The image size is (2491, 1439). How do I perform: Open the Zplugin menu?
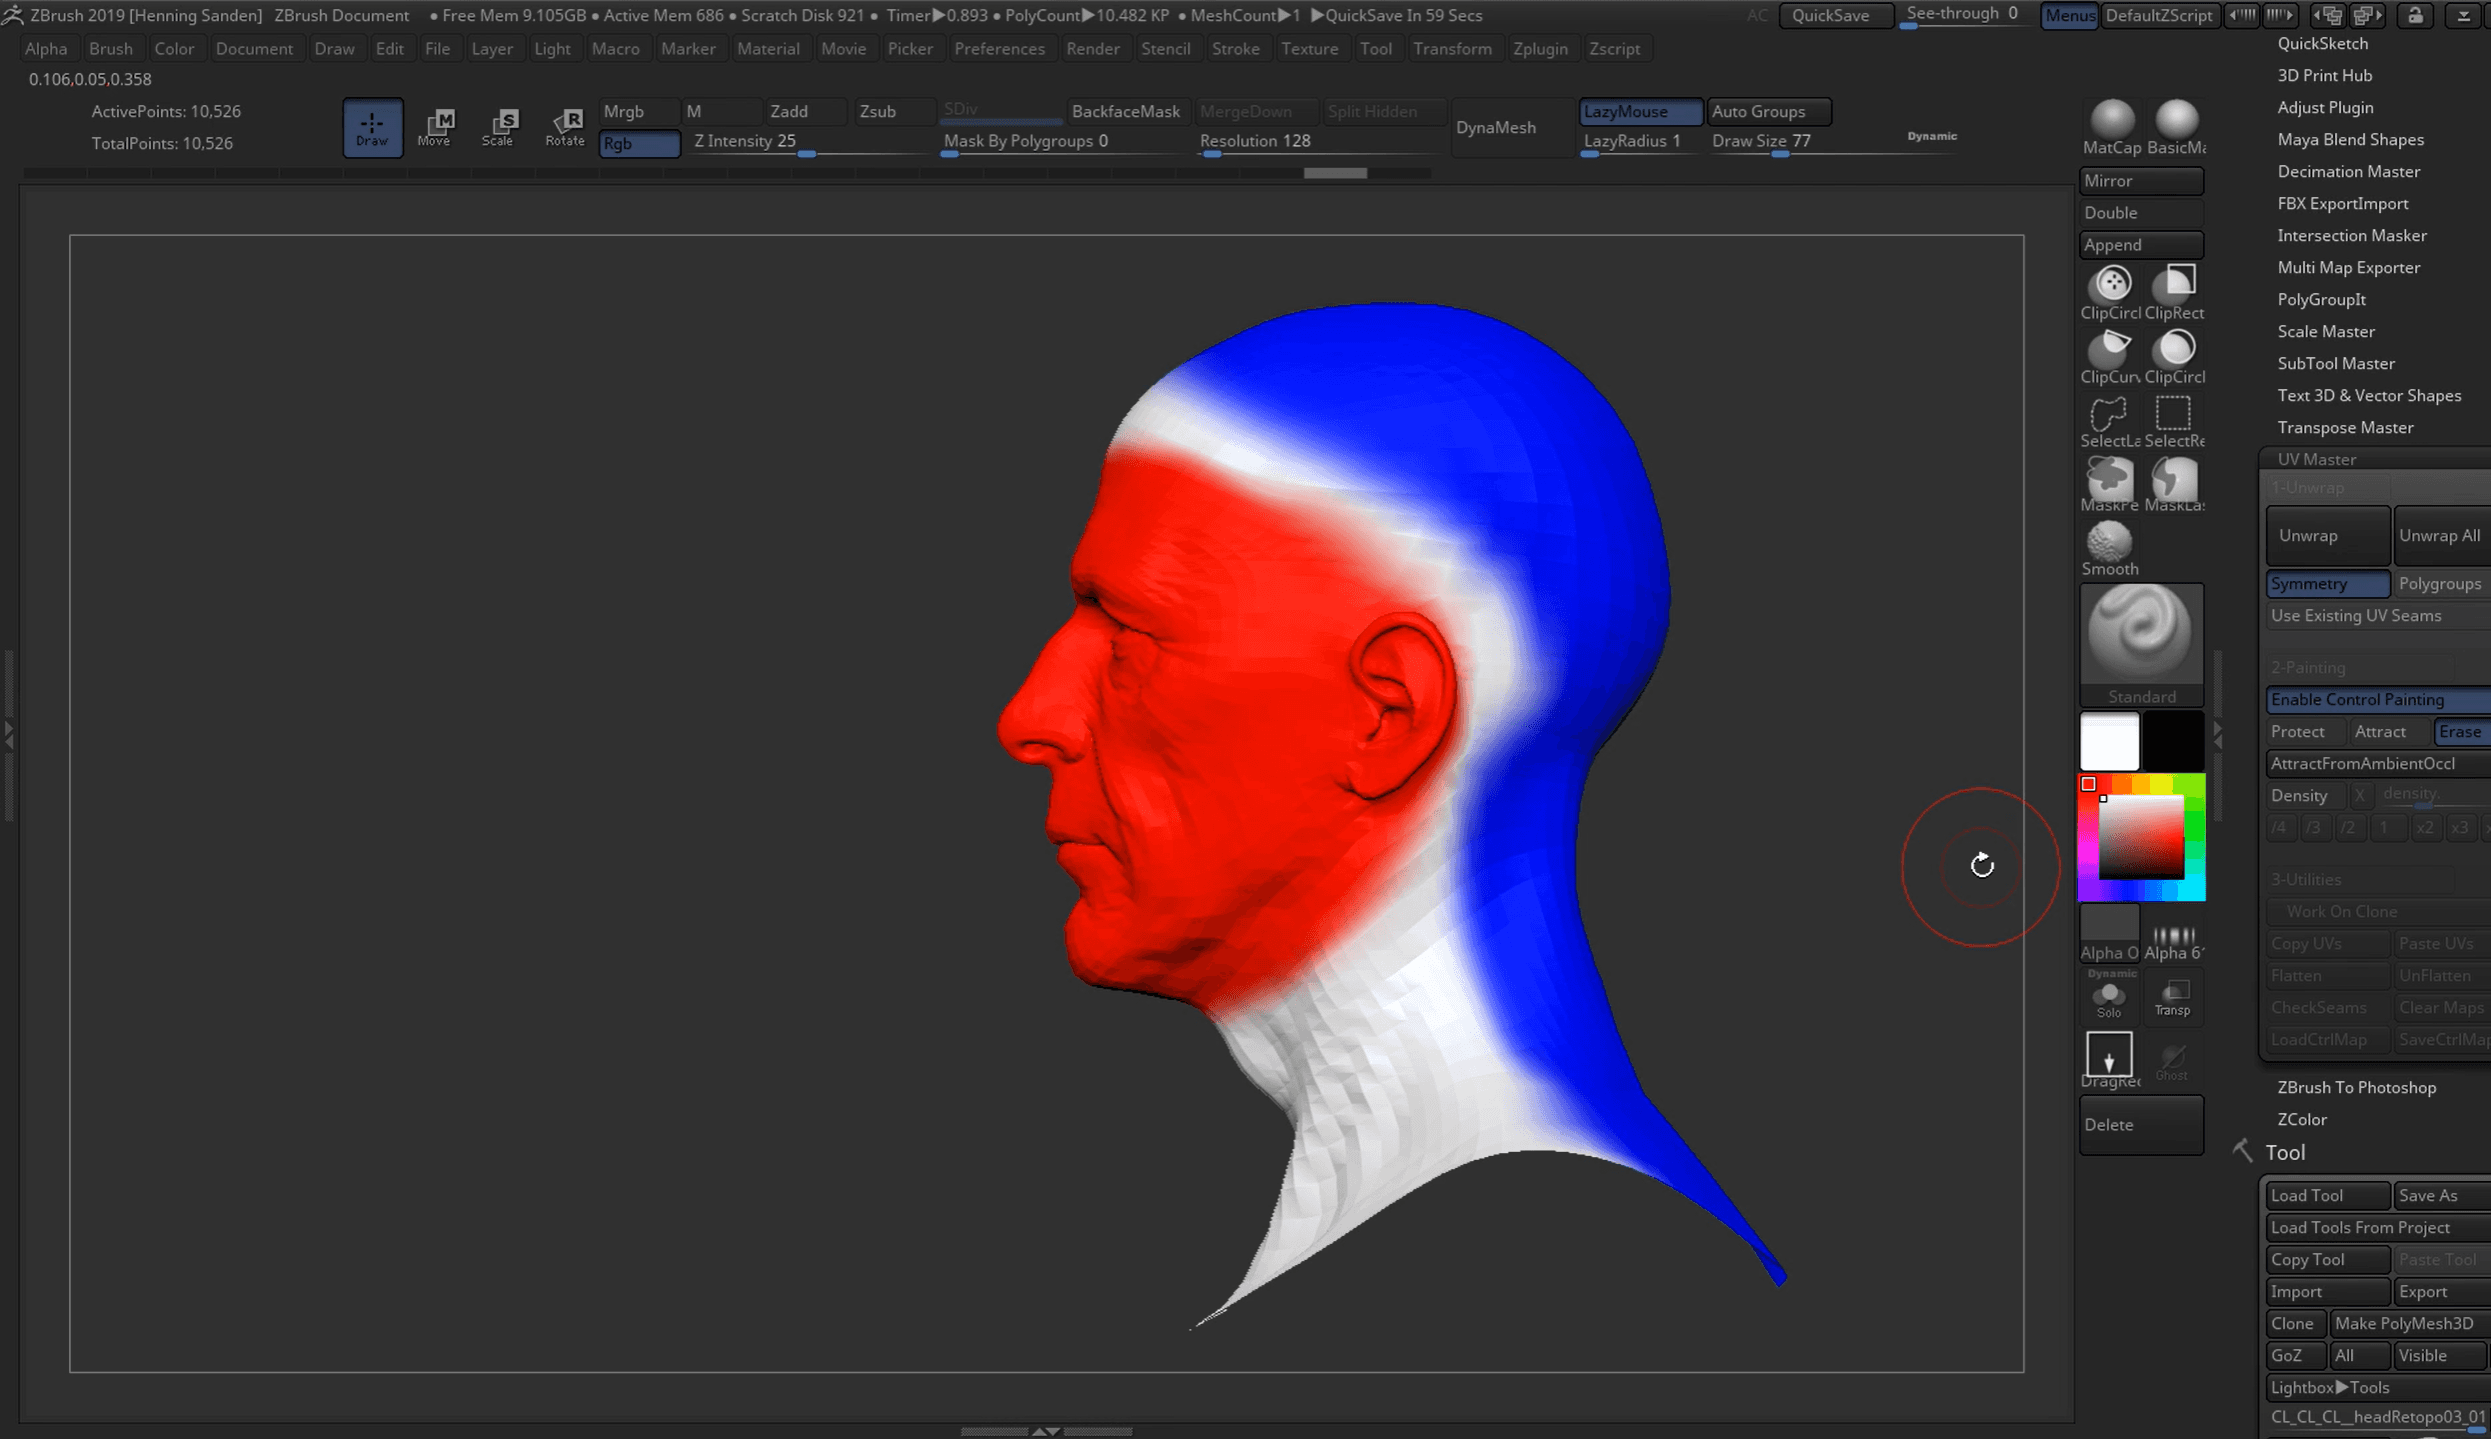pos(1539,48)
